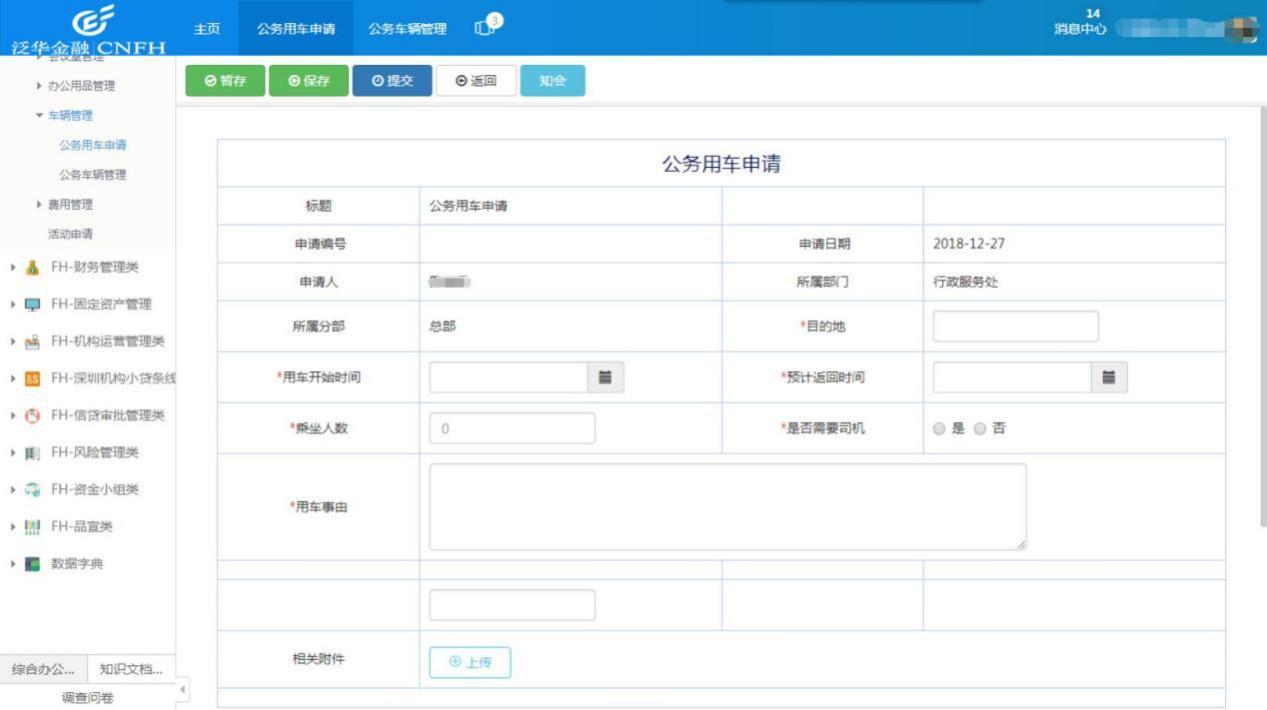Click the 上传 attachment upload button

click(x=469, y=661)
